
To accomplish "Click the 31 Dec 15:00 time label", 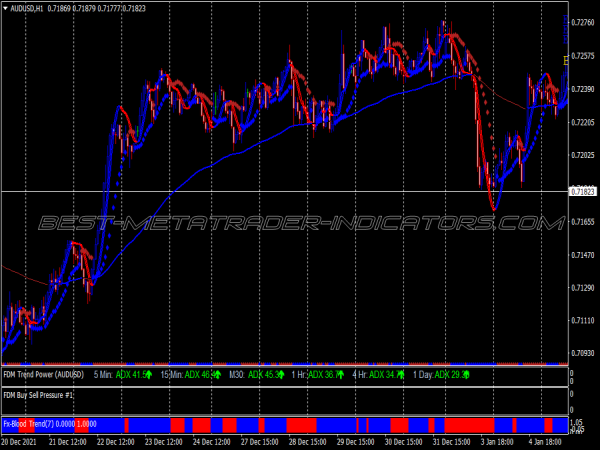I will click(452, 442).
